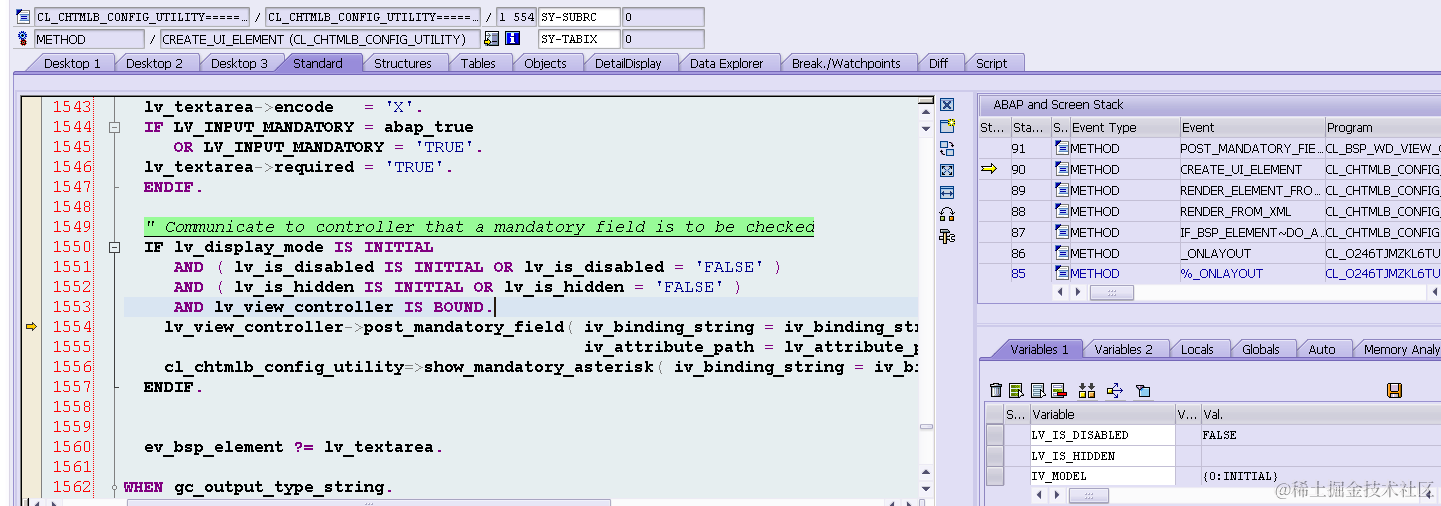1441x506 pixels.
Task: Open the Locals tab
Action: click(x=1197, y=349)
